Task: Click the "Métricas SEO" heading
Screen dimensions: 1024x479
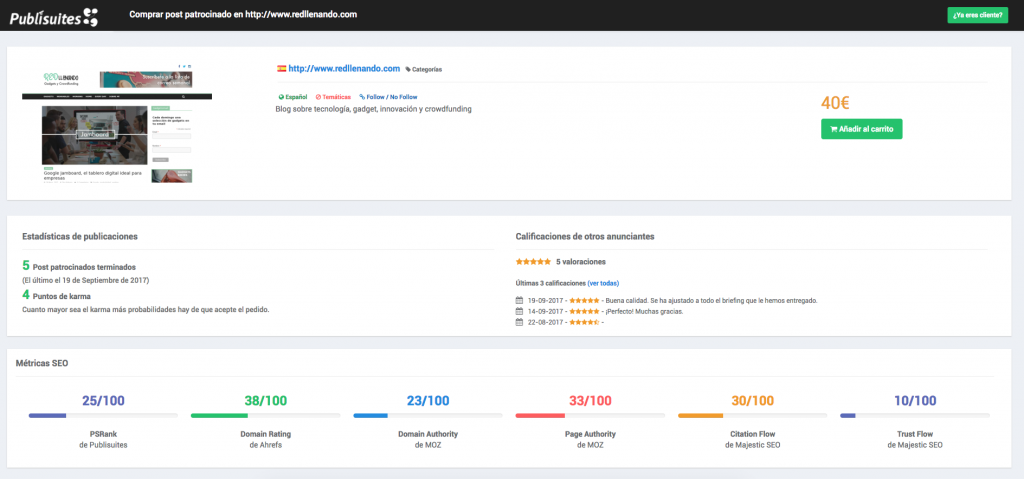Action: point(42,363)
